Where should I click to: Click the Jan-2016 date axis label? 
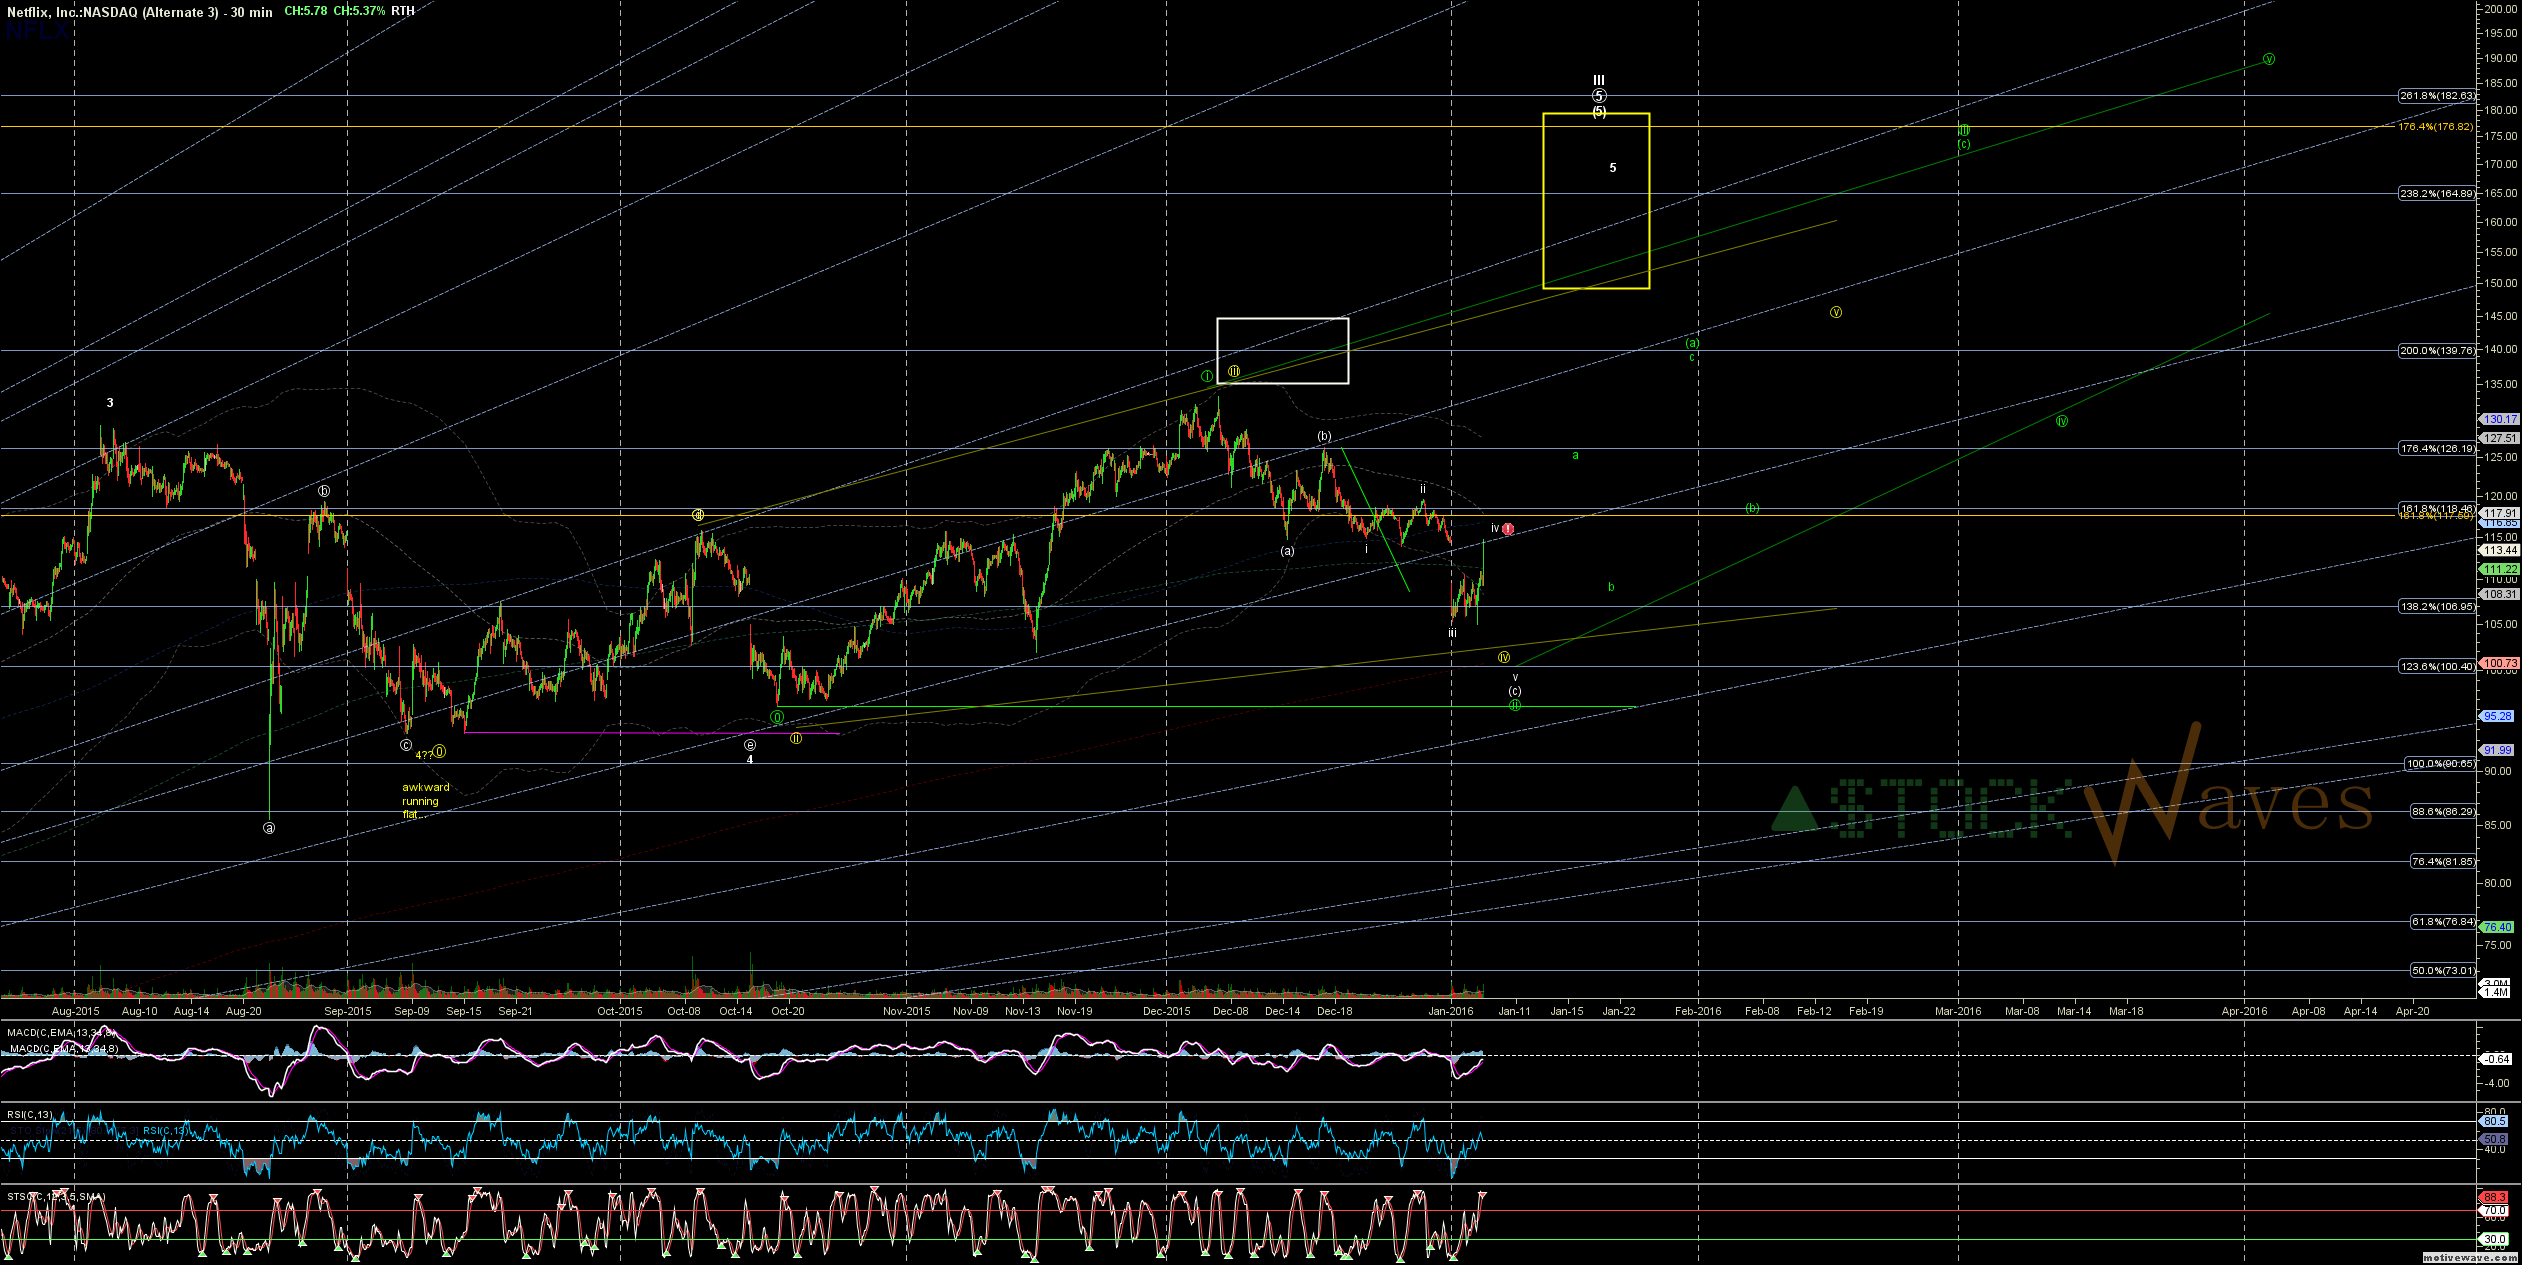[1451, 1011]
